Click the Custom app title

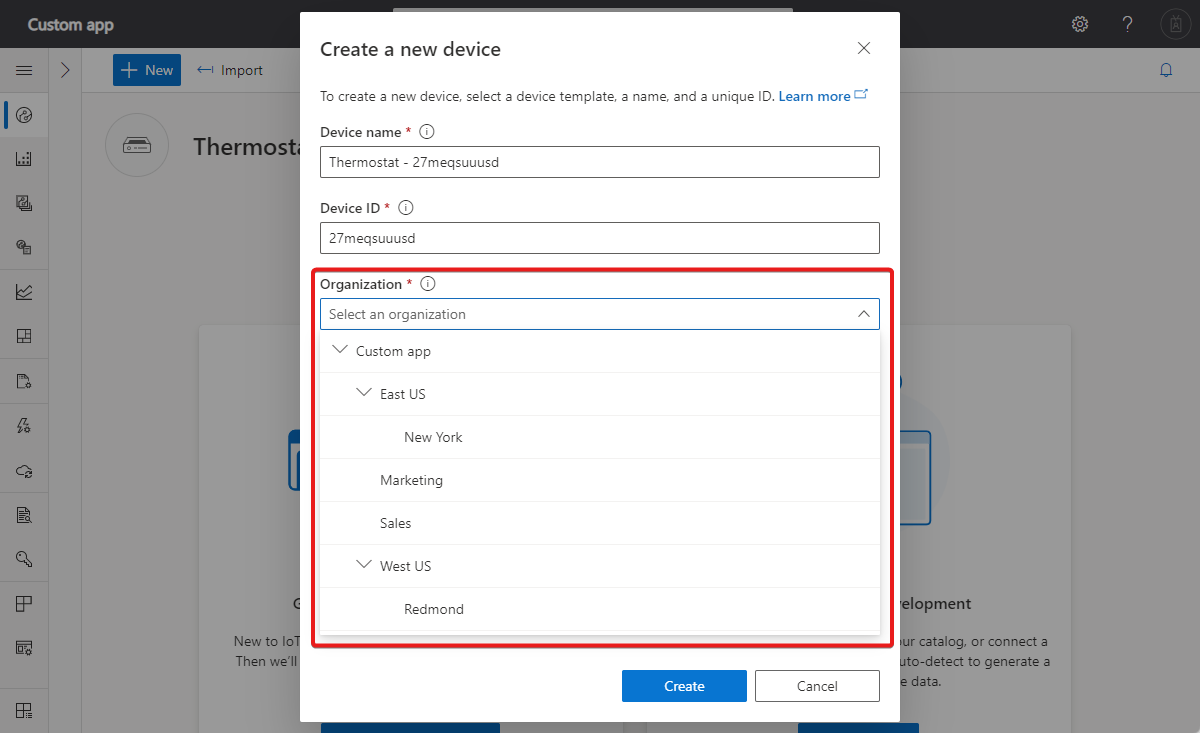70,25
